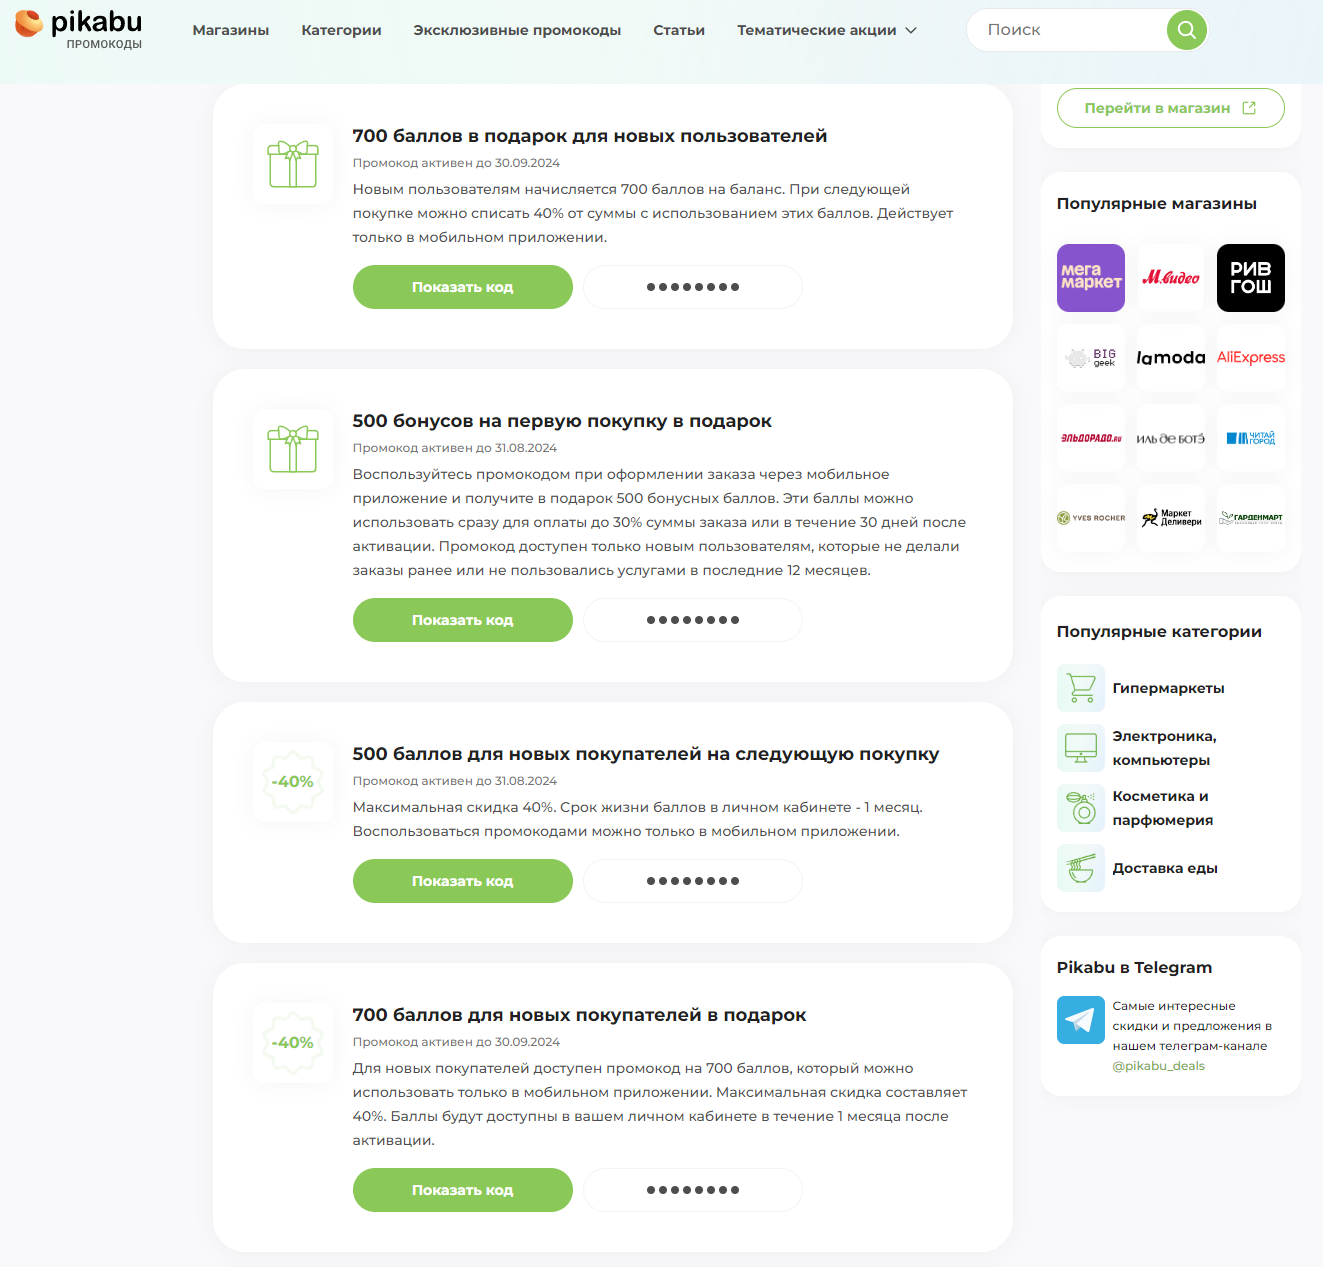Show code for 500 бонусов на первую покупку
This screenshot has width=1323, height=1267.
[463, 620]
